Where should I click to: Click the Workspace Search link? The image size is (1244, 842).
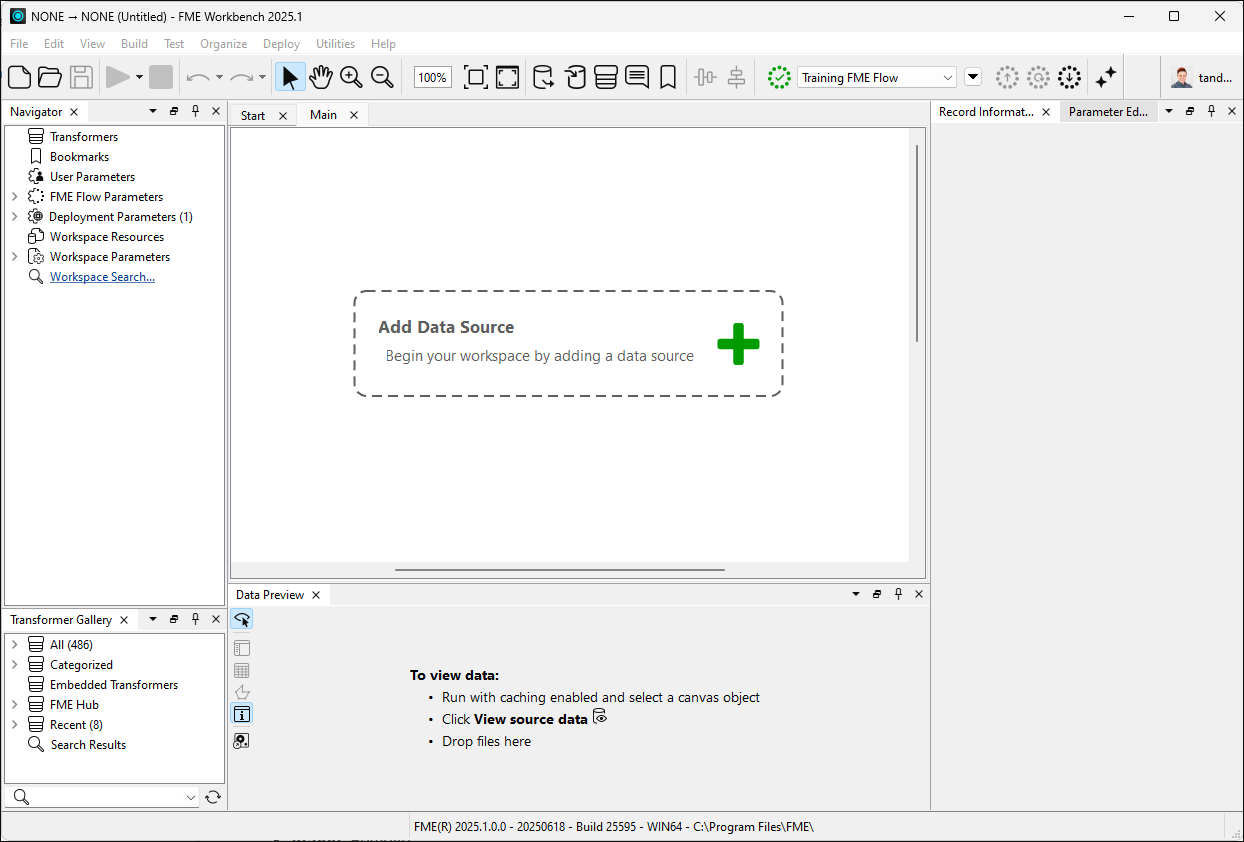click(102, 277)
